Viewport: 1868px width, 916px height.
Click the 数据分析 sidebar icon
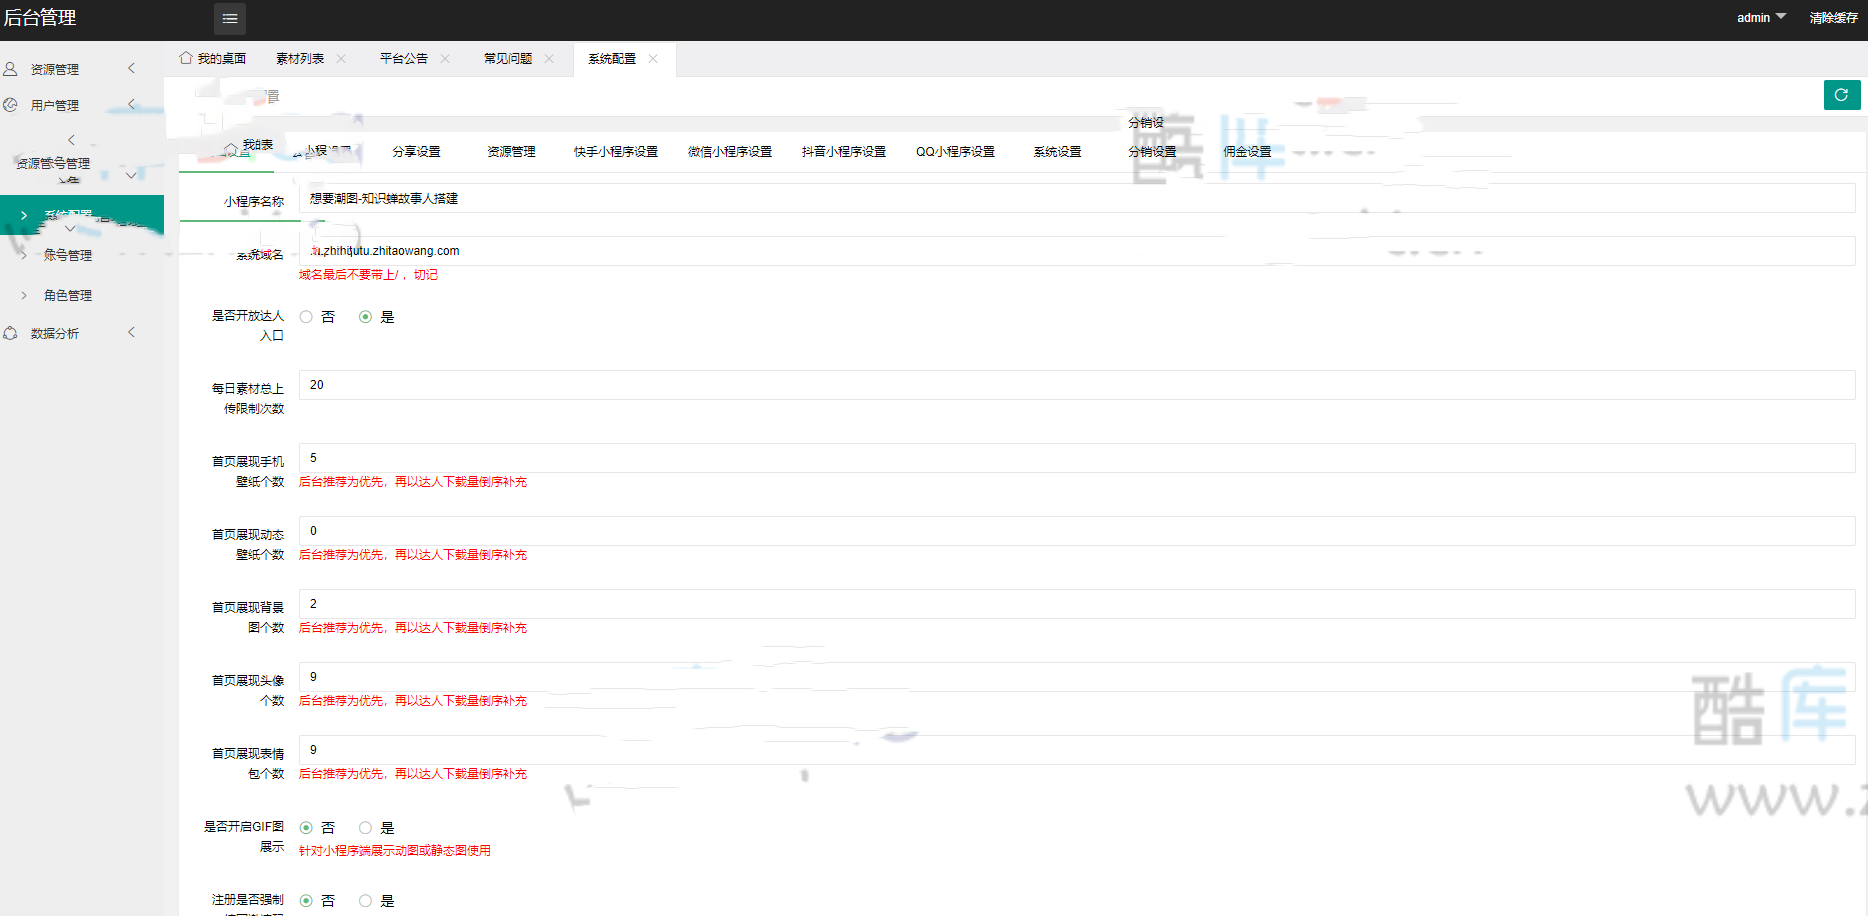click(x=11, y=333)
